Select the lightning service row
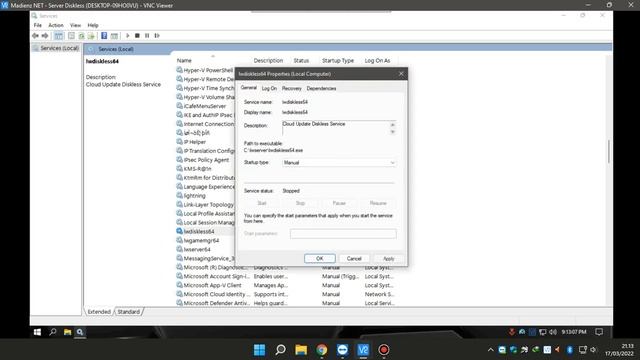Viewport: 640px width, 360px height. [195, 196]
